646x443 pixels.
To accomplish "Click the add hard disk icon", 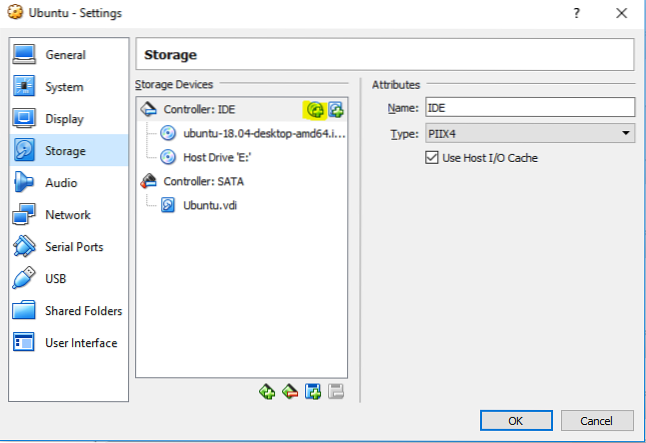I will 336,110.
